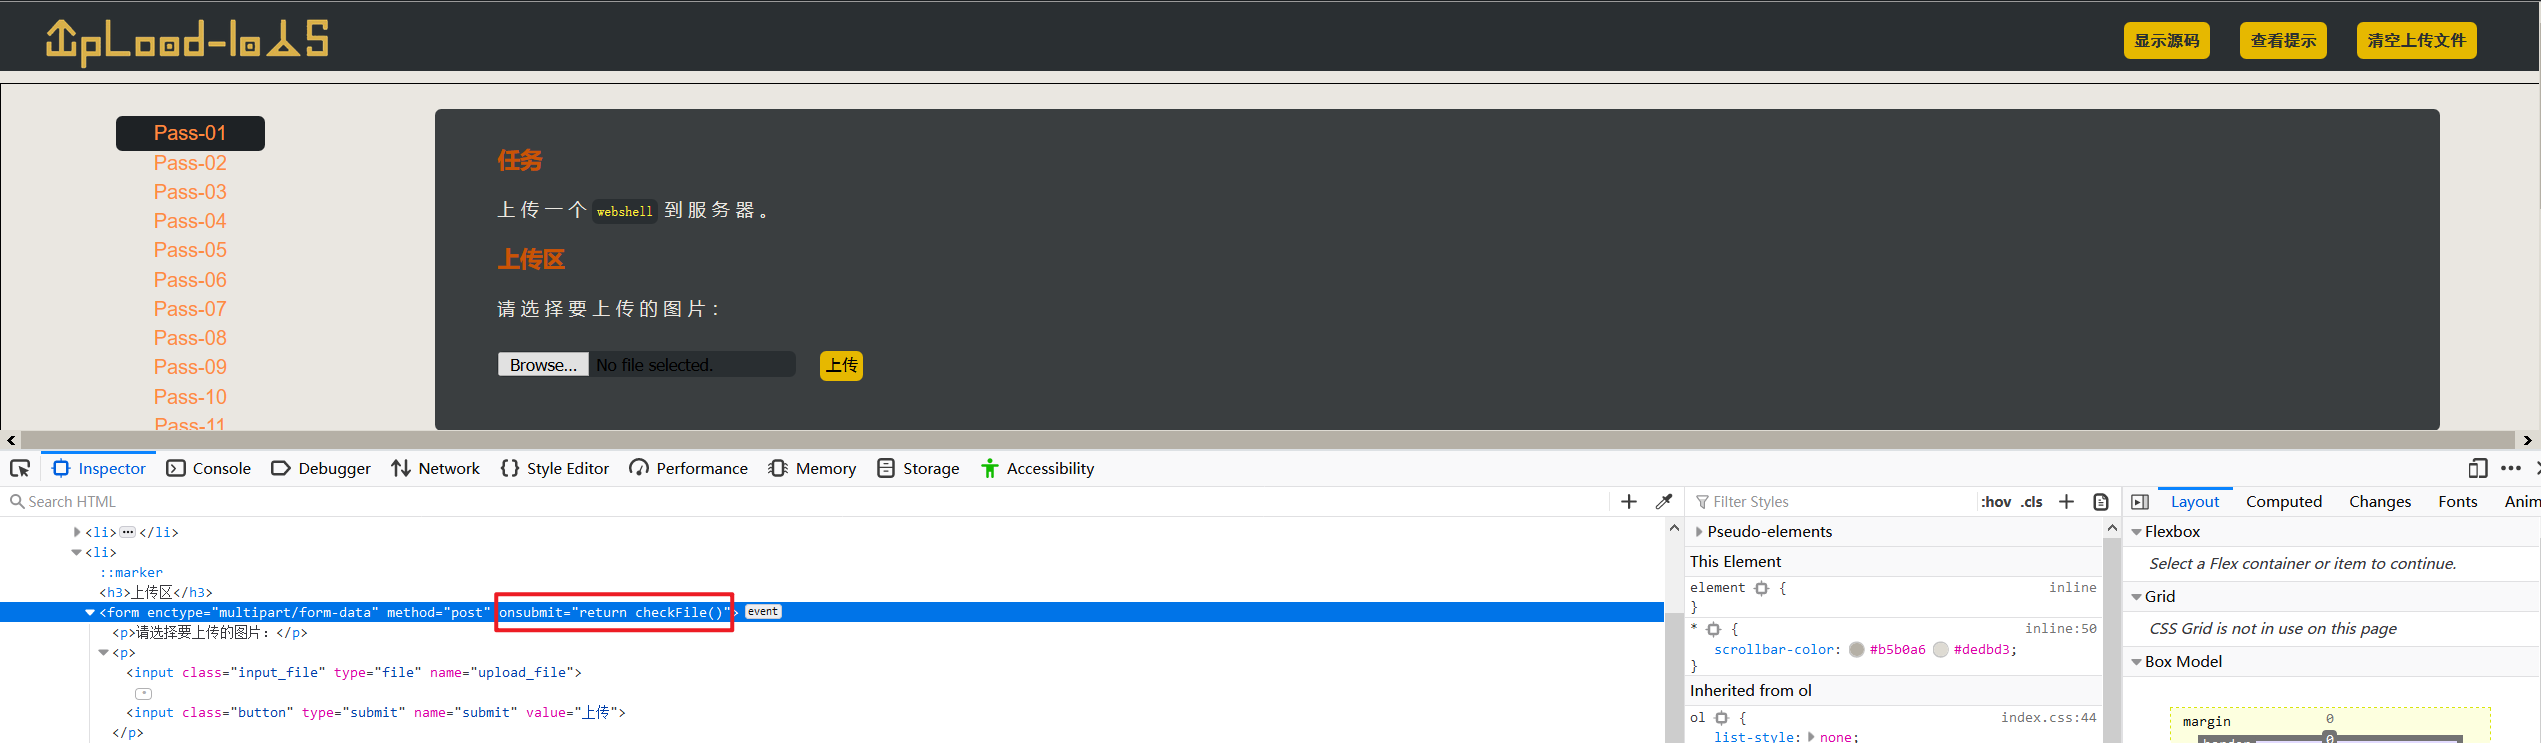Open the Pass-07 link
Viewport: 2541px width, 743px height.
tap(190, 309)
